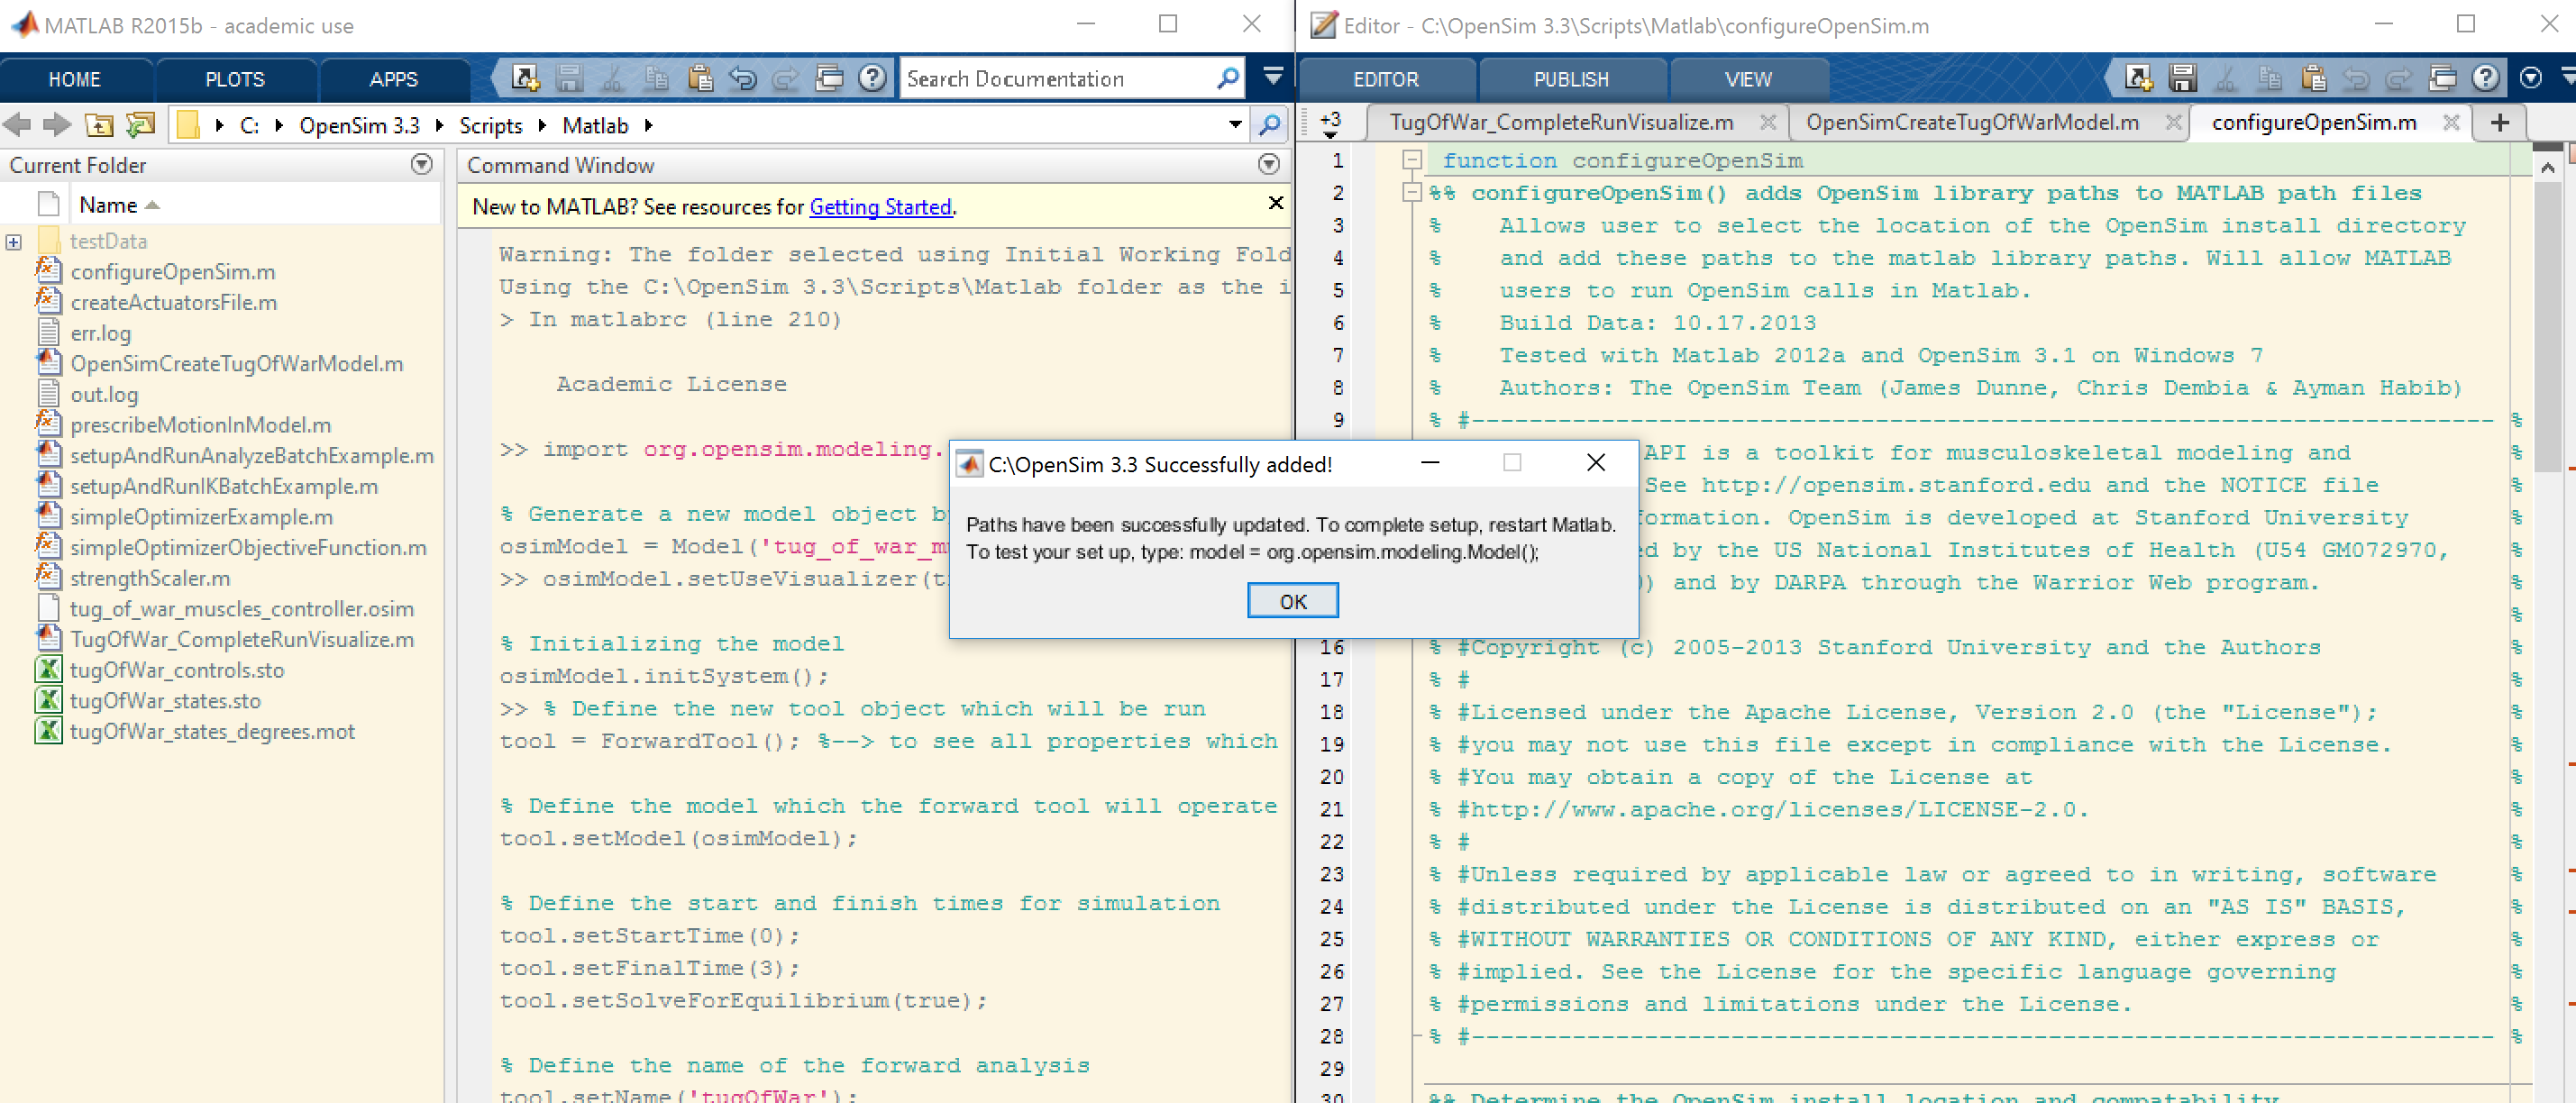Screen dimensions: 2576x1103
Task: Select OpenSimCreateTugOfWarModel.m editor tab
Action: click(1972, 122)
